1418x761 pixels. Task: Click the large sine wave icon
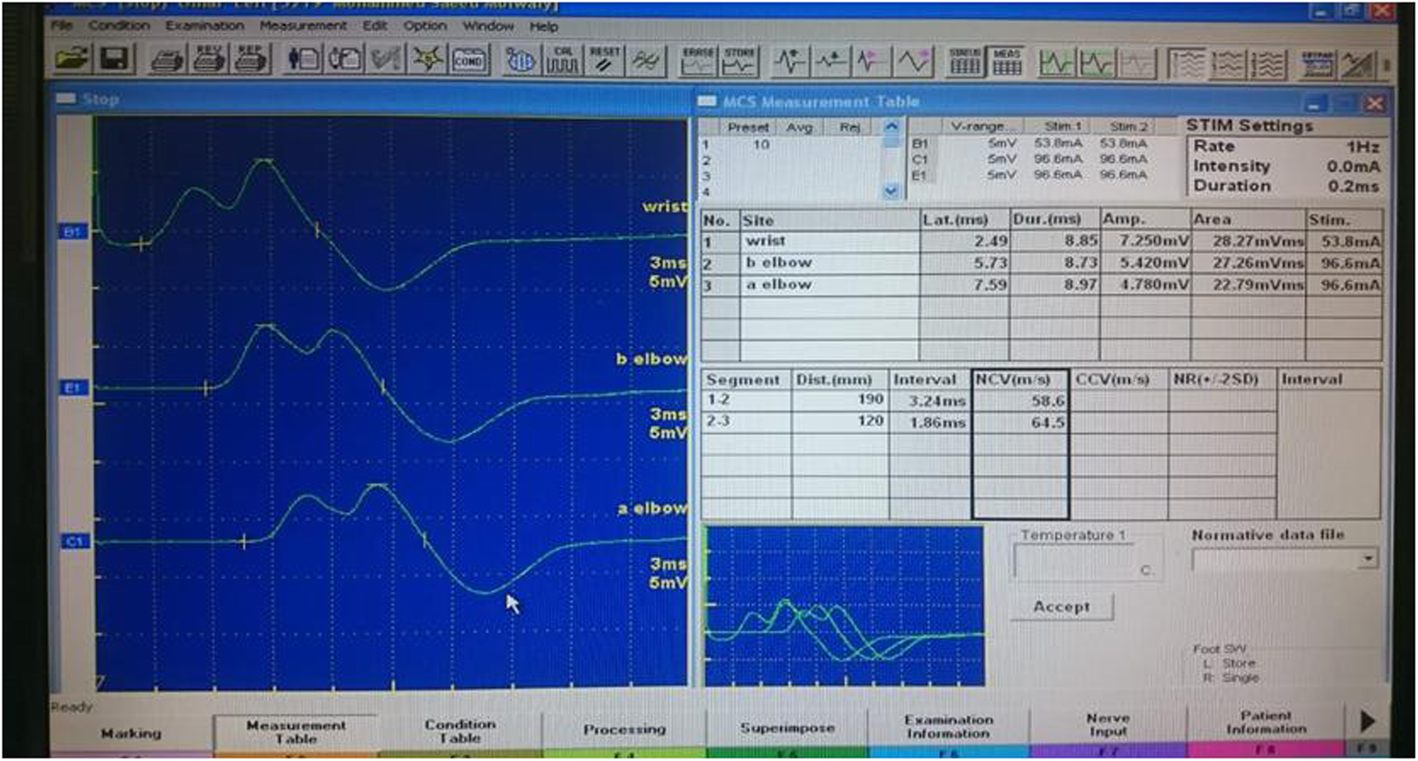point(914,60)
